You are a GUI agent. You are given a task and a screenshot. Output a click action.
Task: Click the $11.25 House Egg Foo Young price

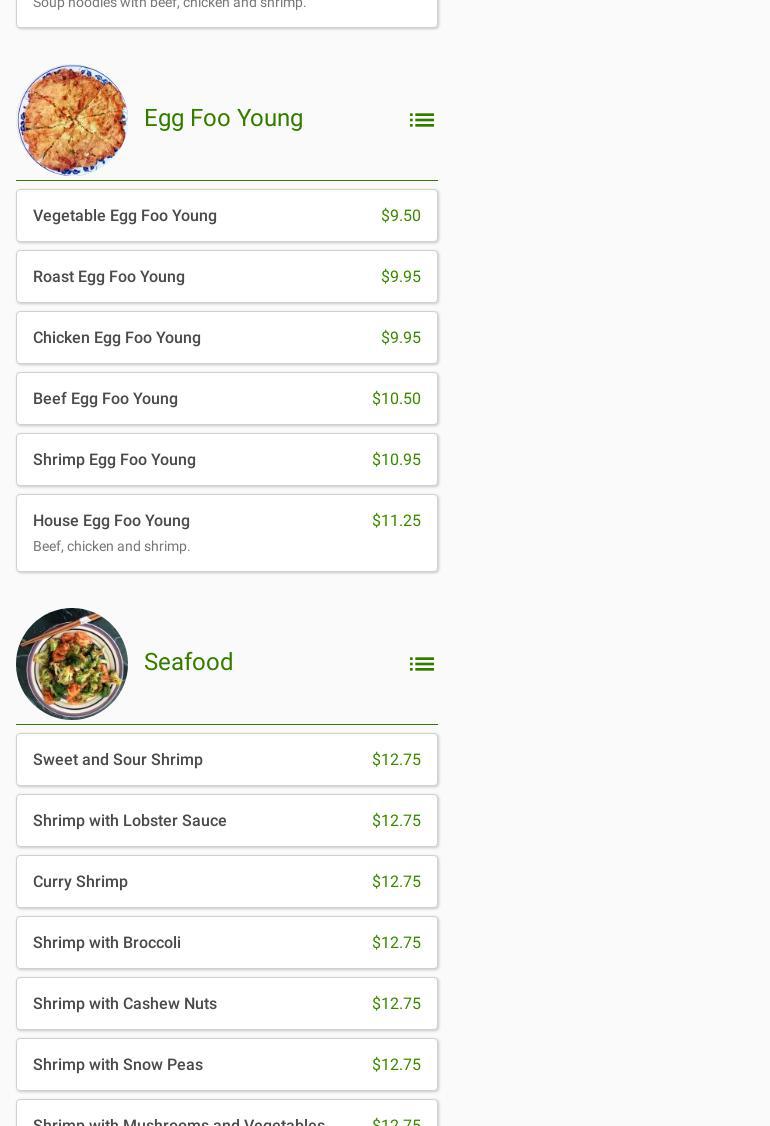(x=396, y=521)
